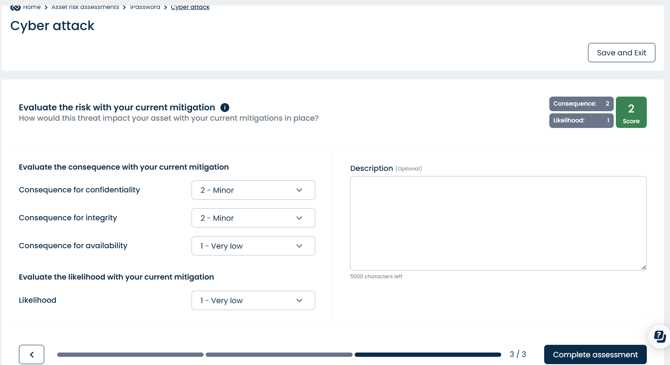
Task: Click into the Description text area
Action: tap(498, 223)
